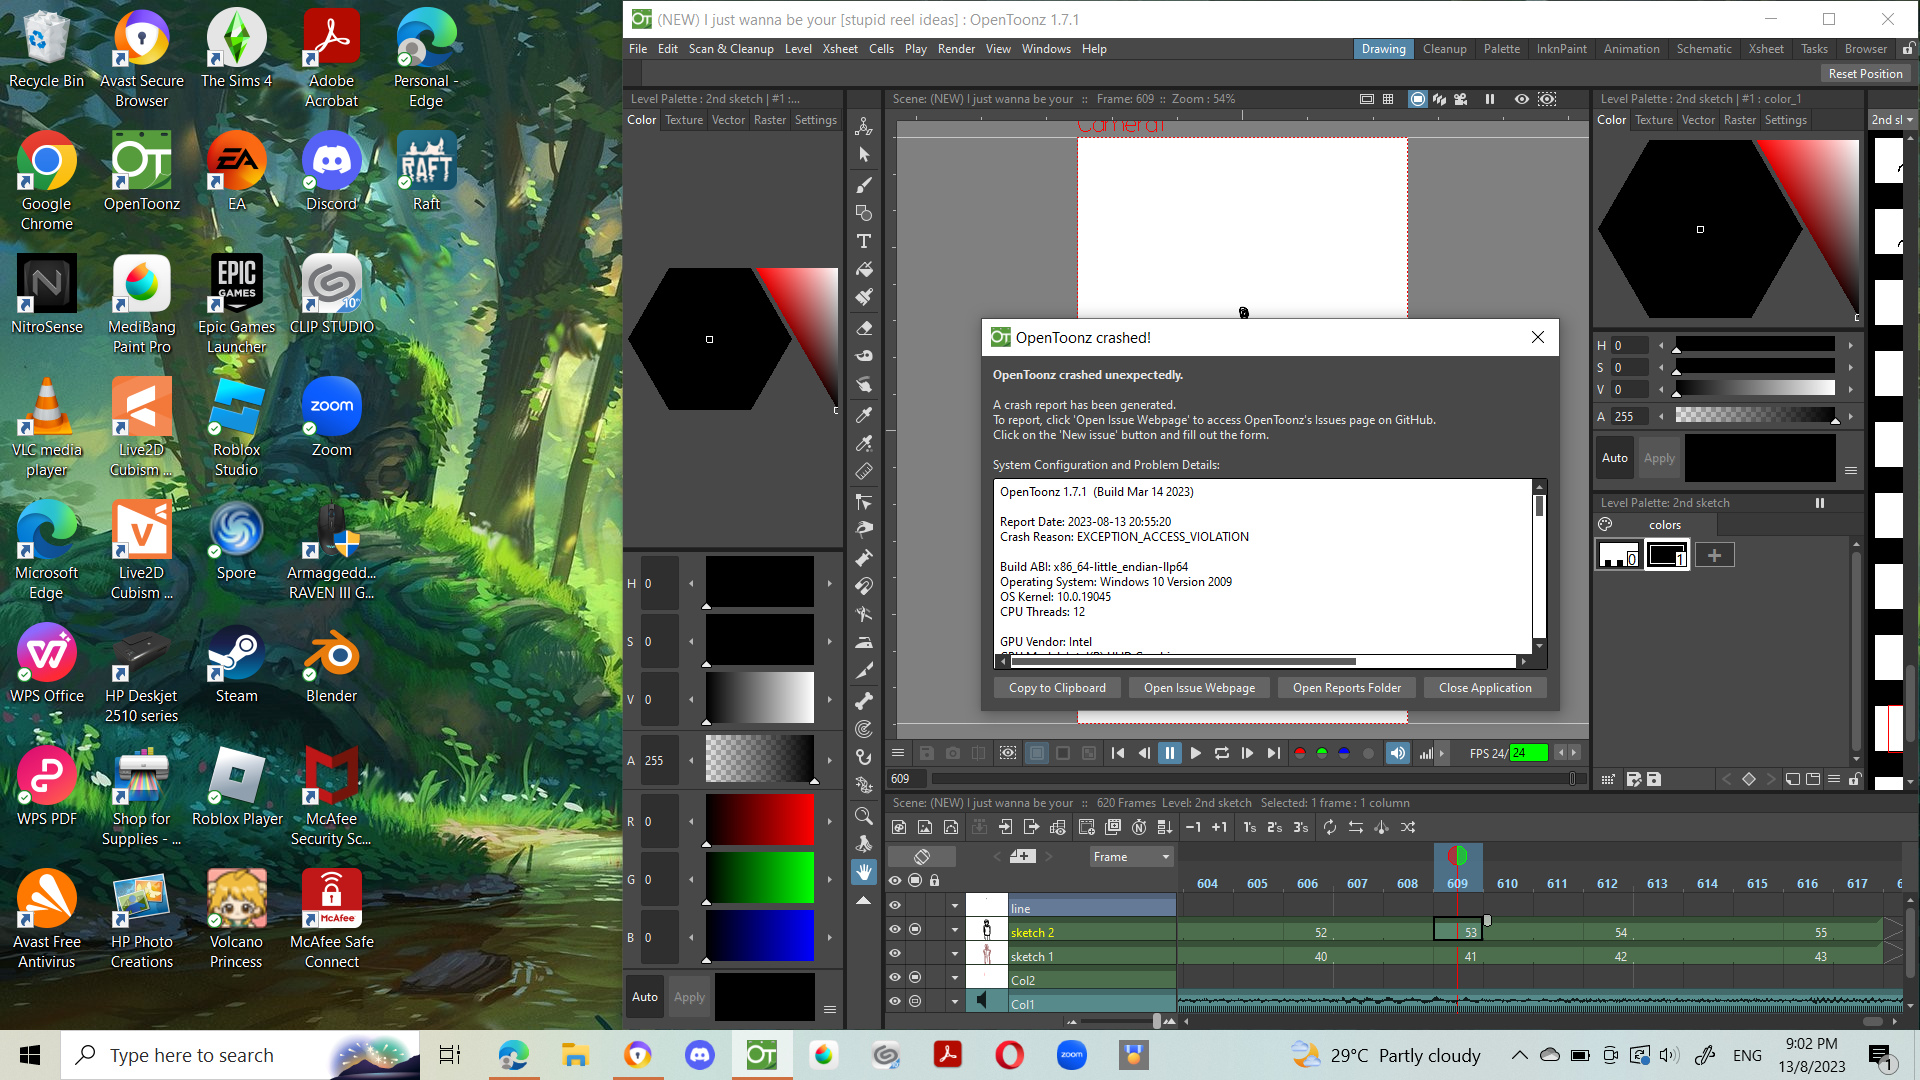Open Discord from the taskbar
The image size is (1920, 1080).
click(x=699, y=1054)
